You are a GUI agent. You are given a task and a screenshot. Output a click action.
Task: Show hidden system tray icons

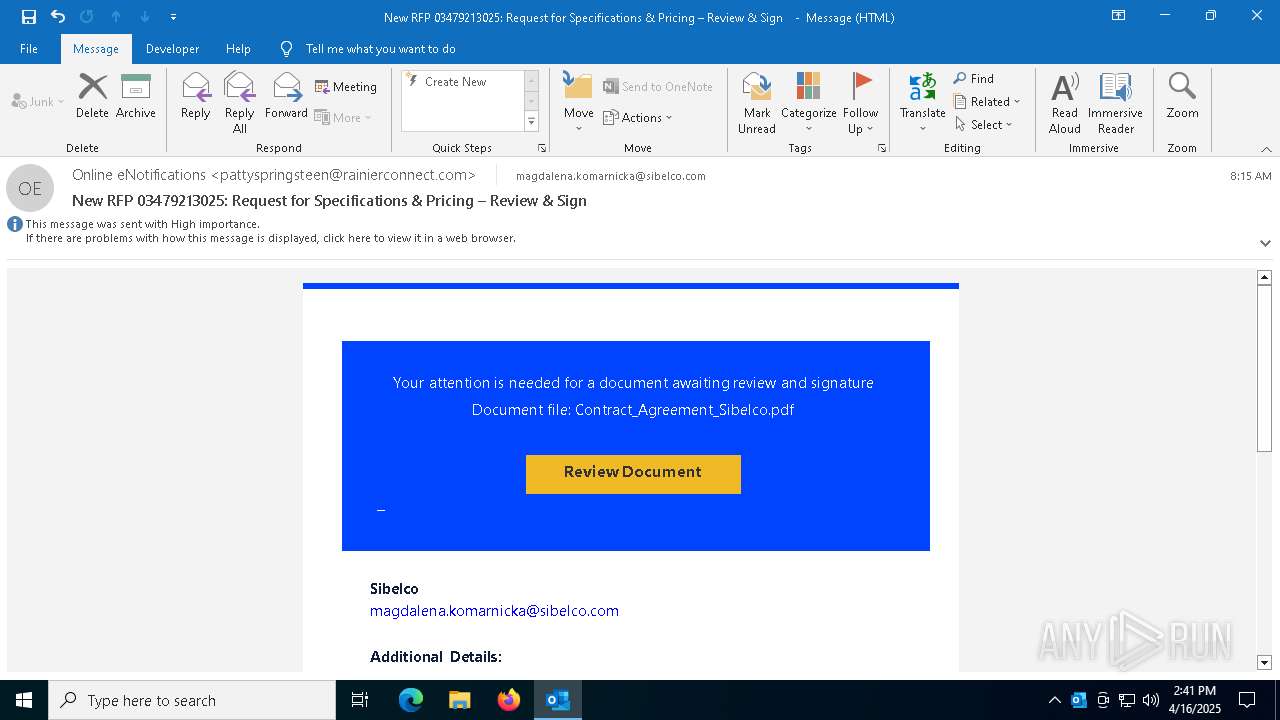[x=1054, y=700]
